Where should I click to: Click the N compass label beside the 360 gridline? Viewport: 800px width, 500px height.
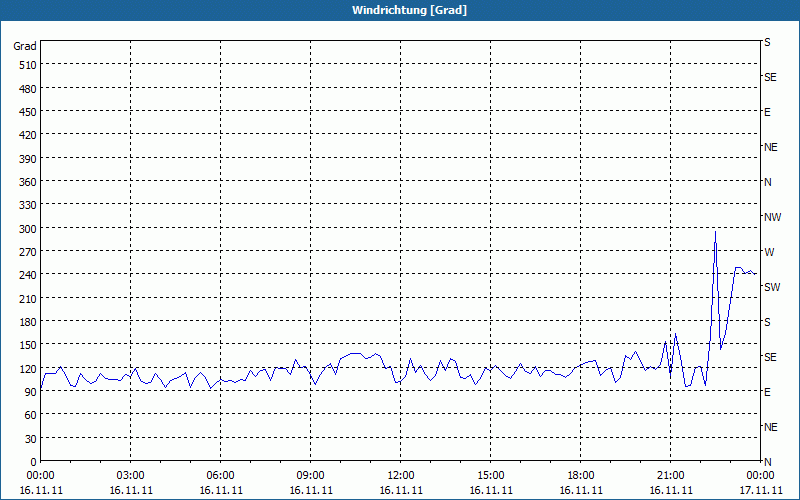(x=768, y=182)
